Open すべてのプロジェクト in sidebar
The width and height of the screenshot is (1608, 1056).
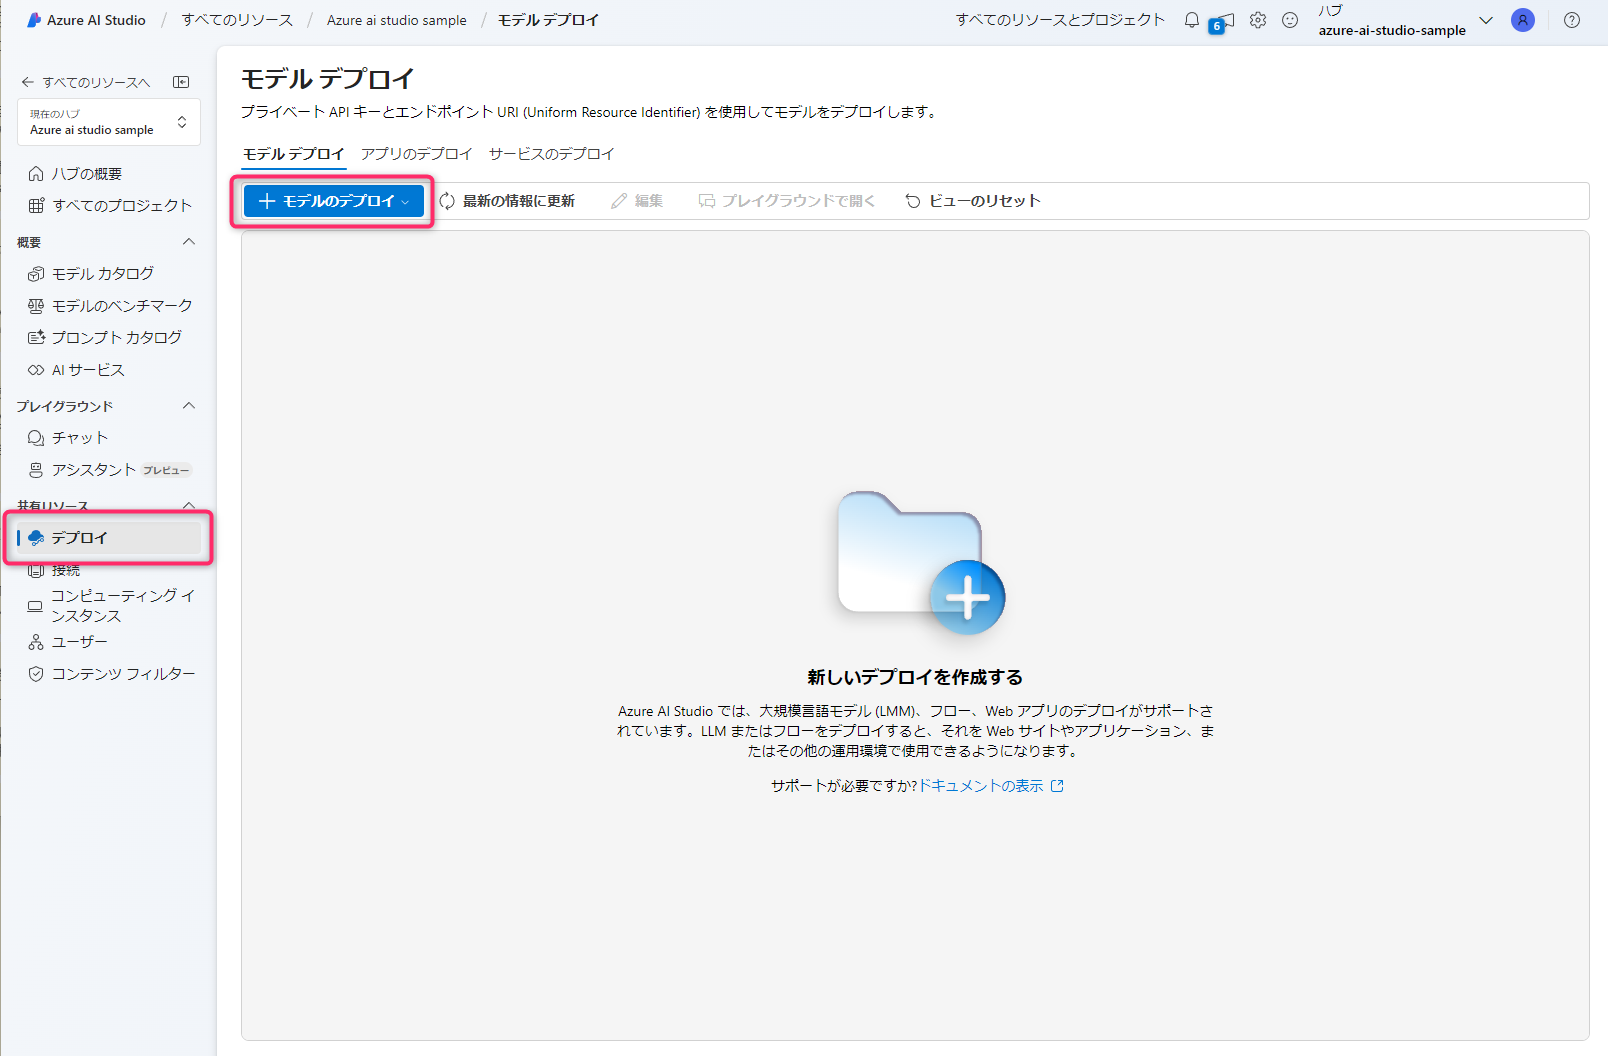coord(108,206)
